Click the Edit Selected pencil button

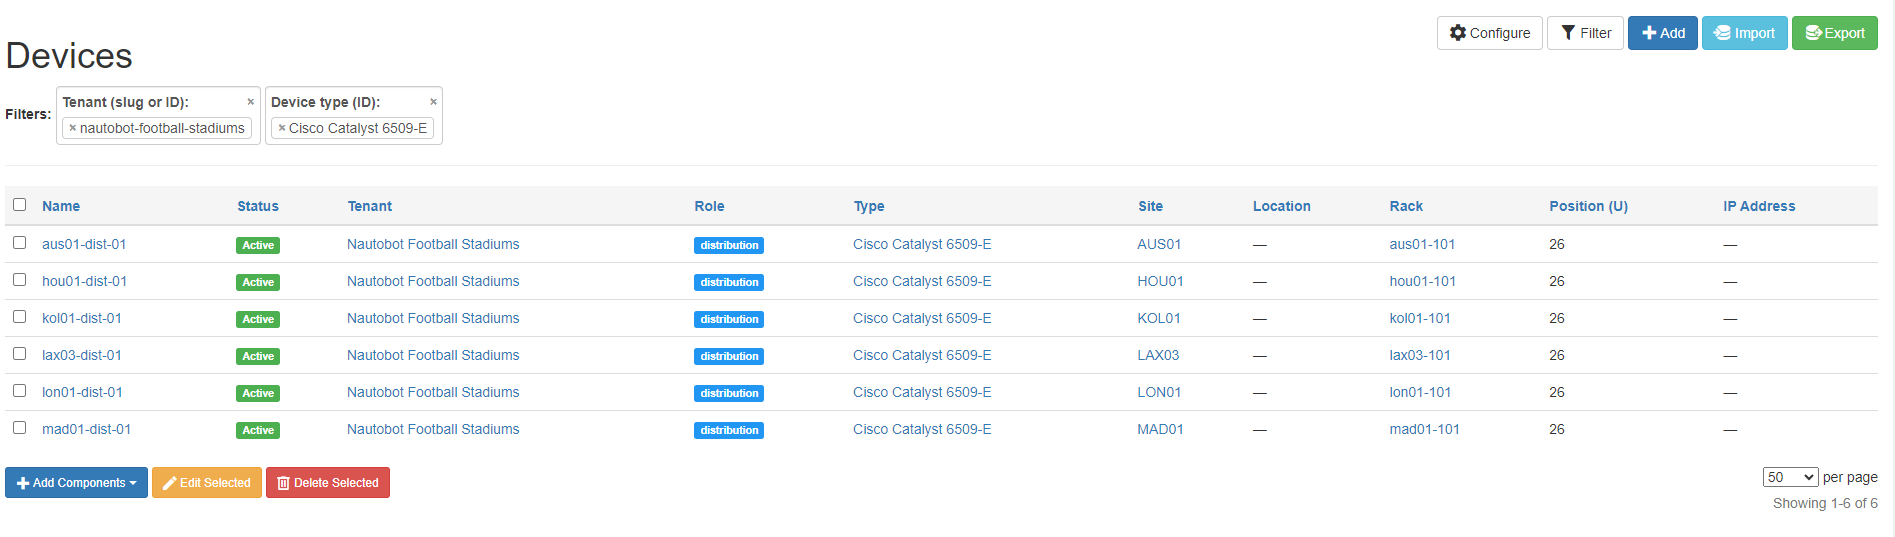click(x=207, y=483)
